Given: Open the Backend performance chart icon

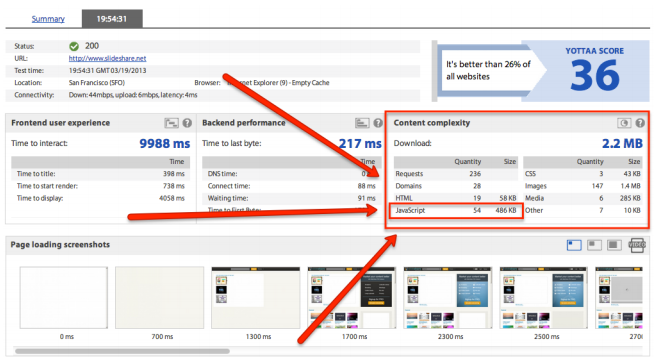Looking at the screenshot, I should [x=362, y=123].
